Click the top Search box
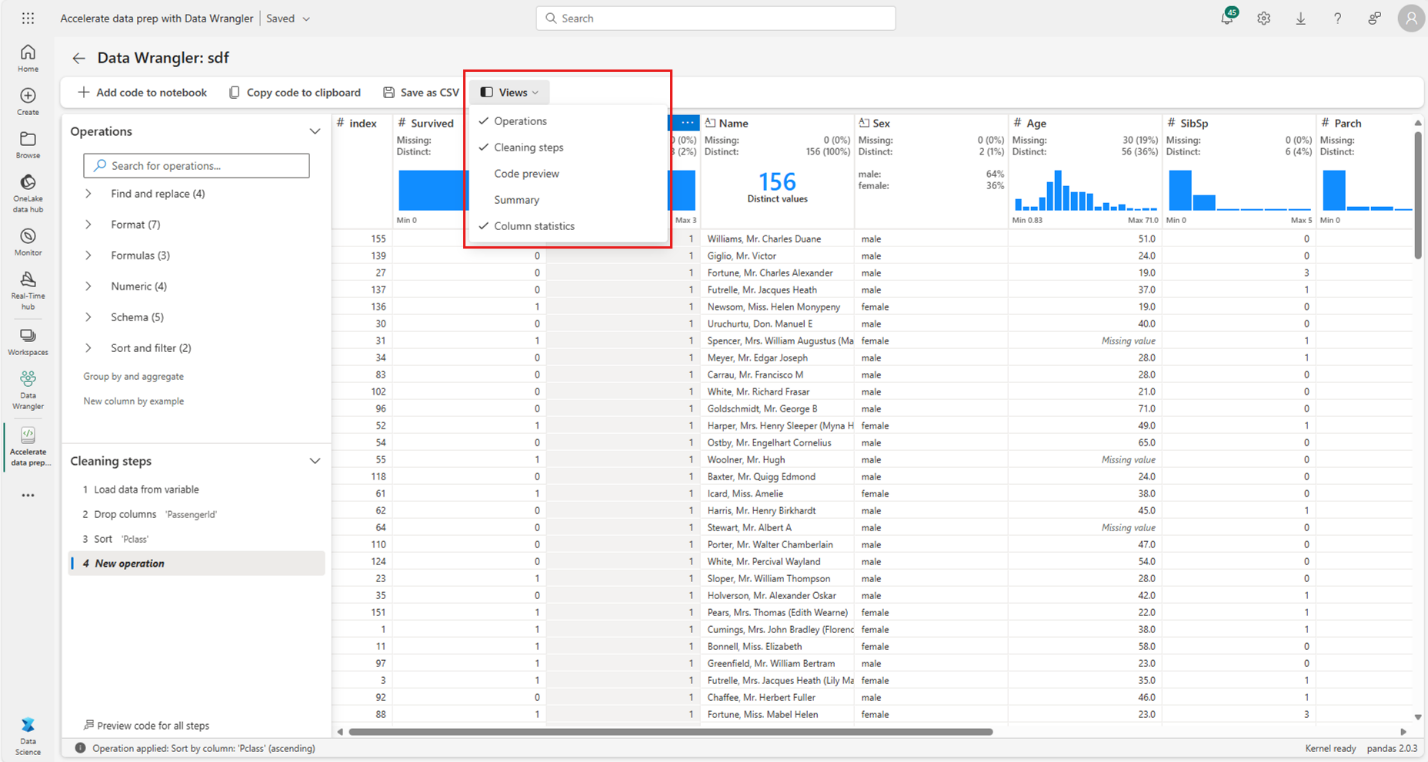 click(x=716, y=18)
